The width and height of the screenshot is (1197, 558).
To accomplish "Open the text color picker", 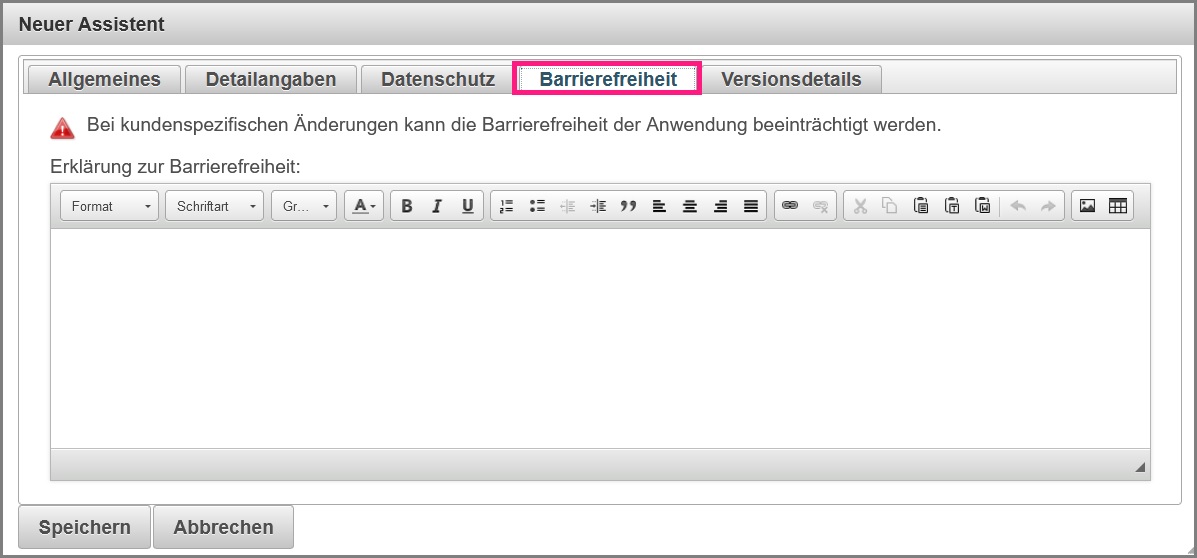I will pos(364,206).
